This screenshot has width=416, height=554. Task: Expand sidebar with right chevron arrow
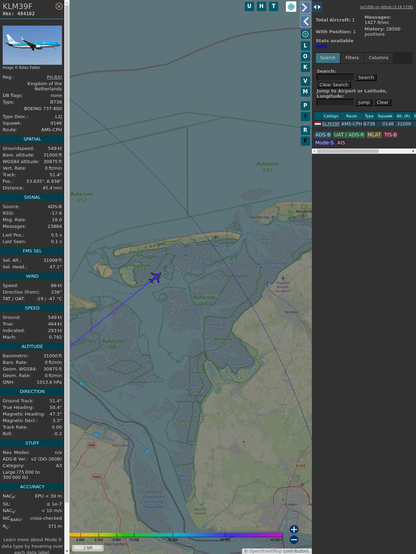(x=305, y=7)
